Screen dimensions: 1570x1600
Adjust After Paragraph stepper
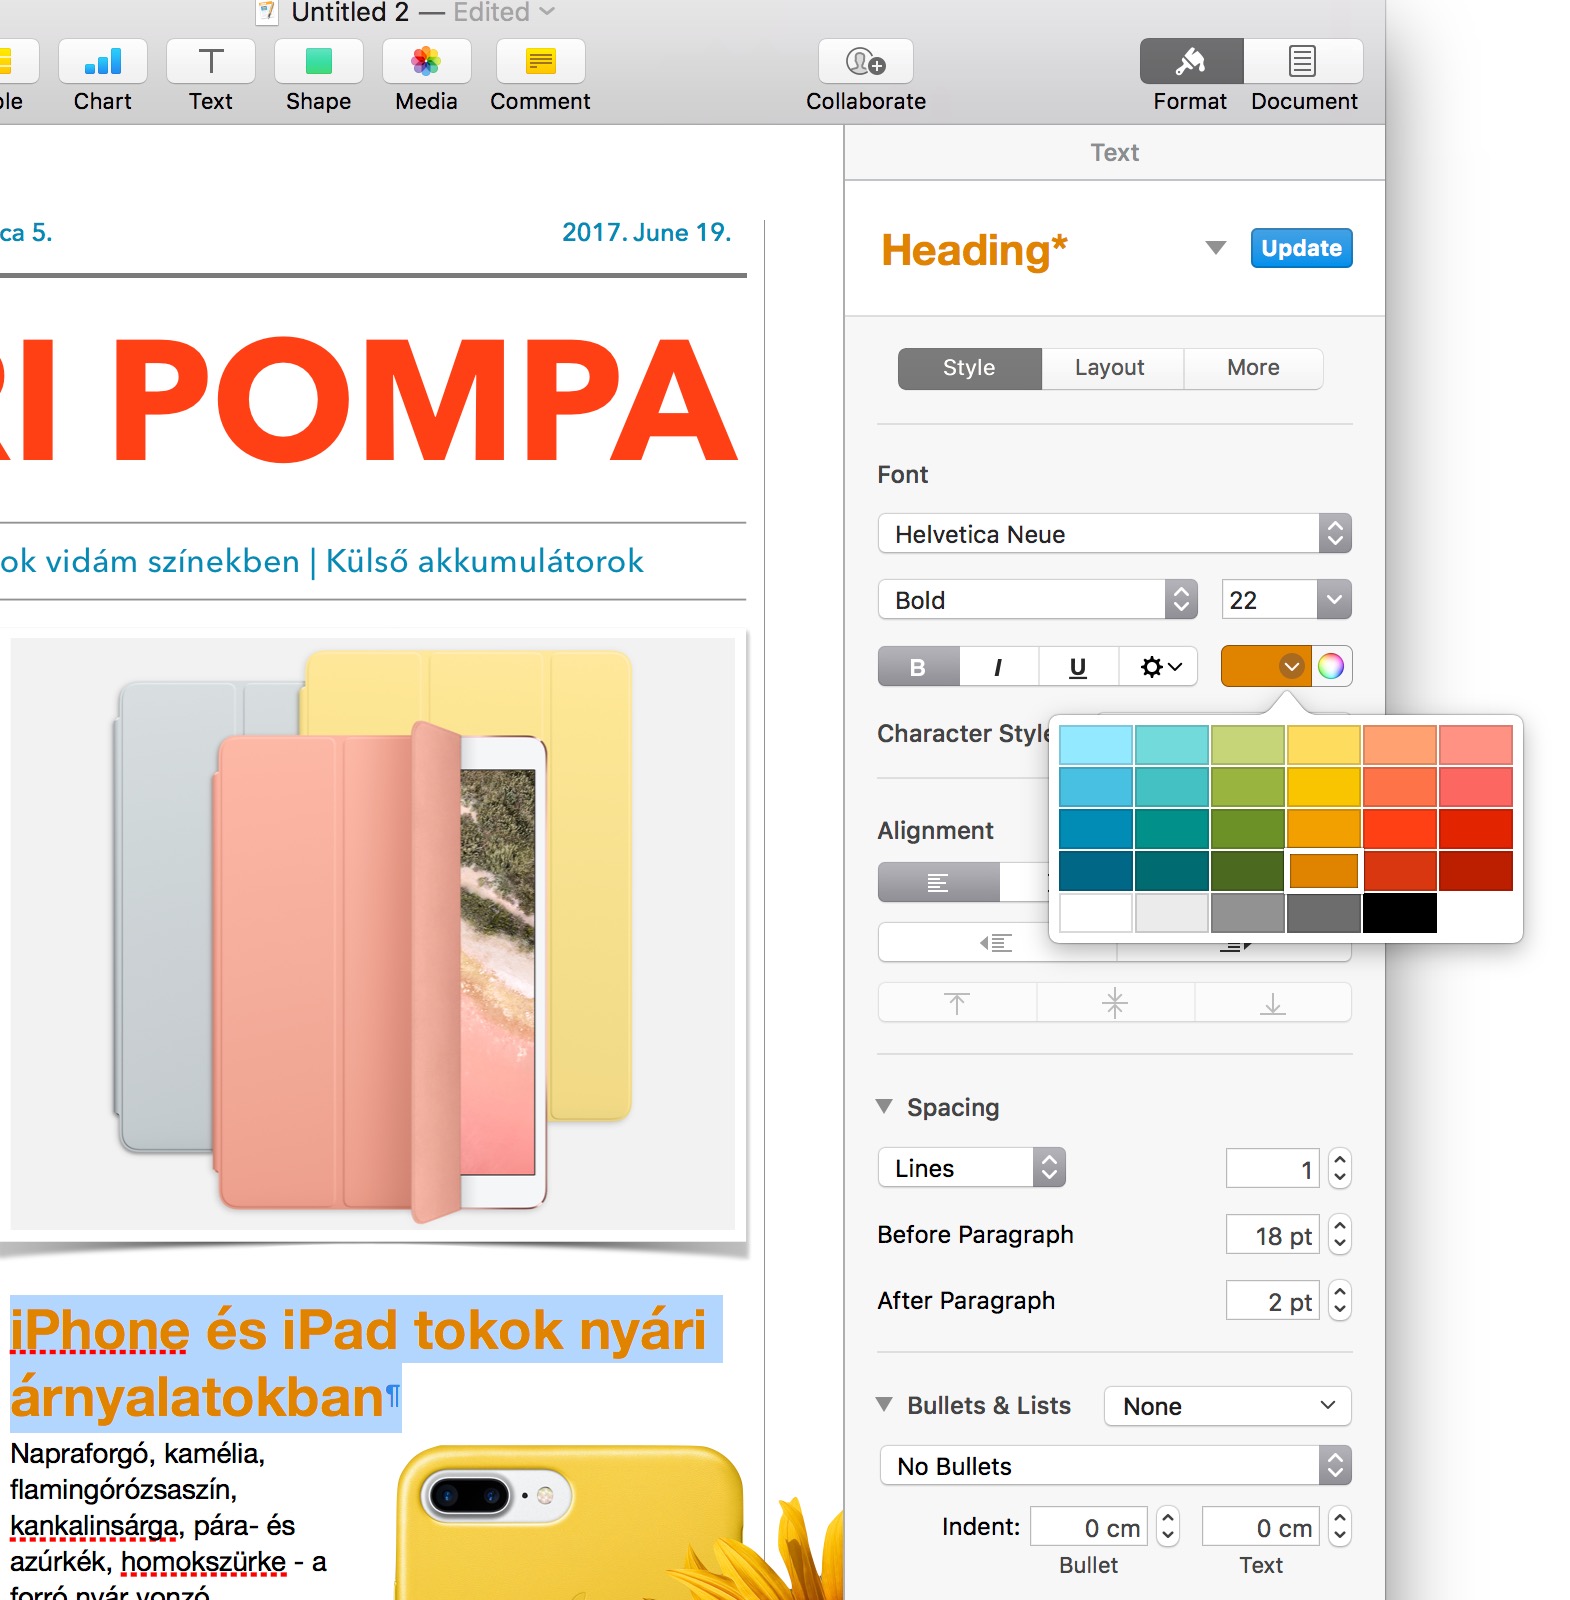click(1340, 1301)
